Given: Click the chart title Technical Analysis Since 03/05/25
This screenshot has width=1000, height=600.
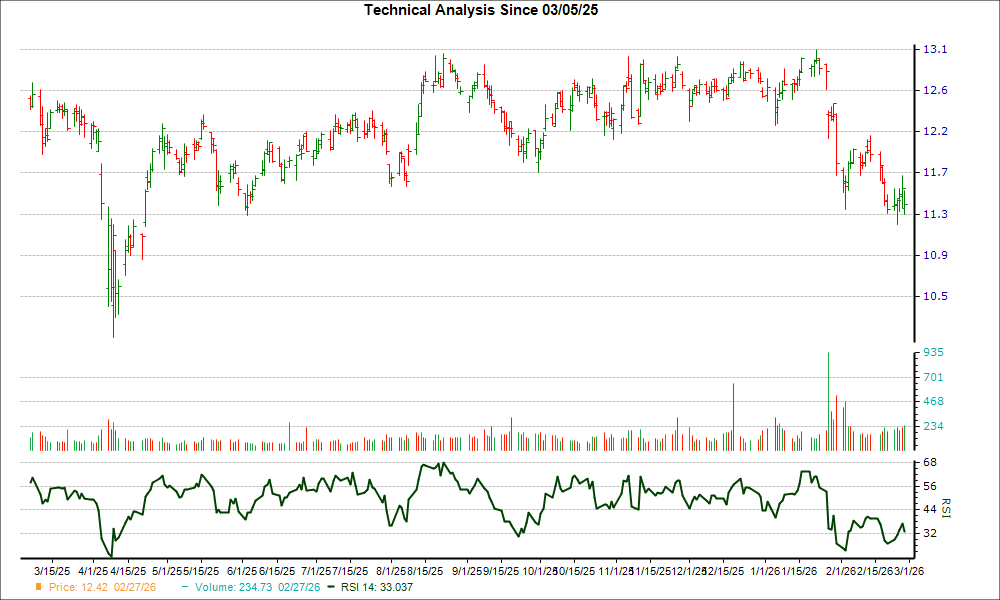Looking at the screenshot, I should tap(481, 10).
